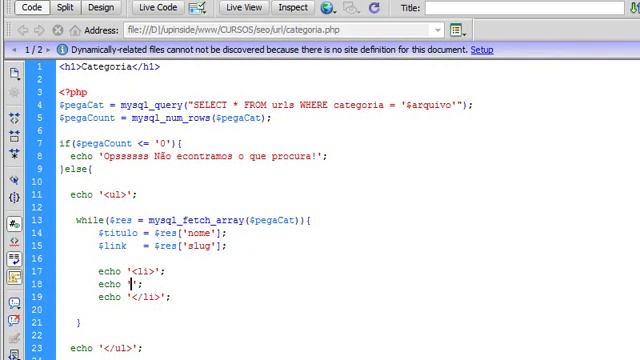Expand the Address dropdown arrow
Viewport: 640px width, 360px height.
[438, 30]
